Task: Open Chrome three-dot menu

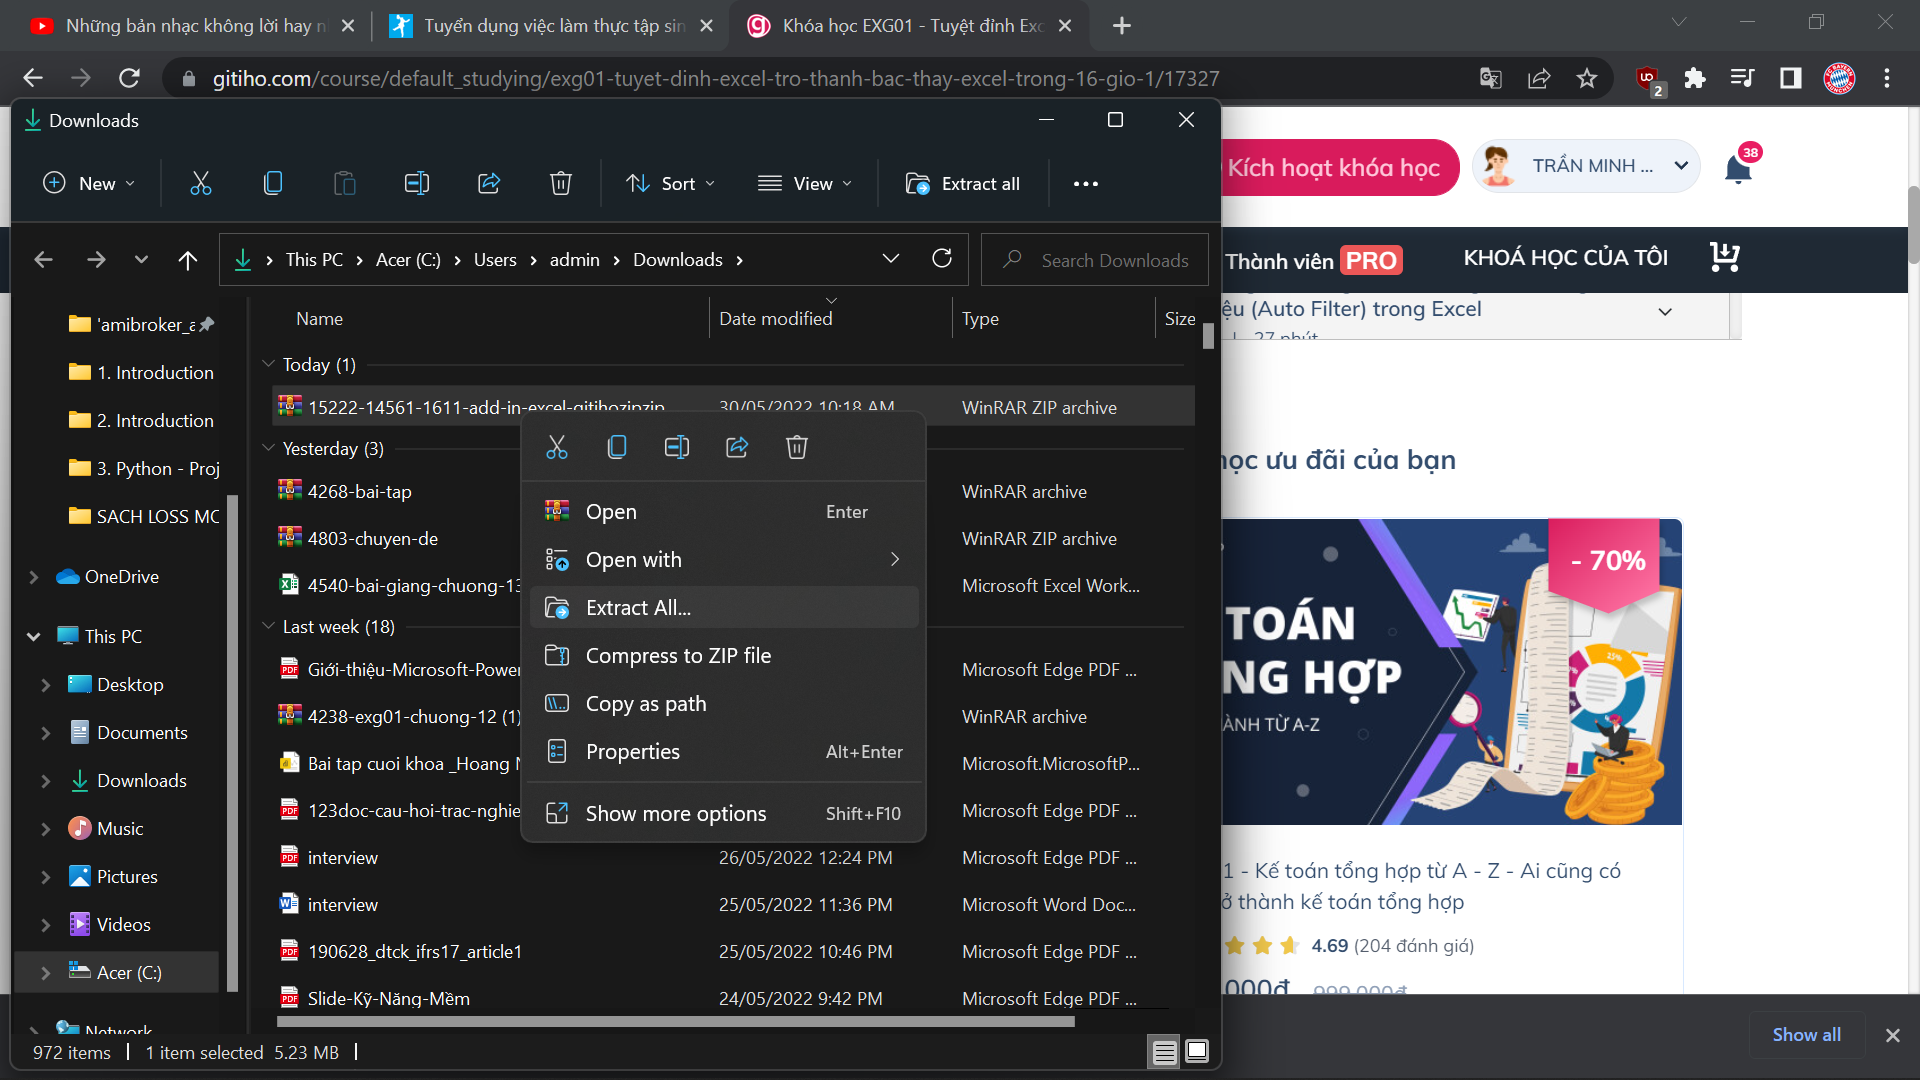Action: coord(1887,78)
